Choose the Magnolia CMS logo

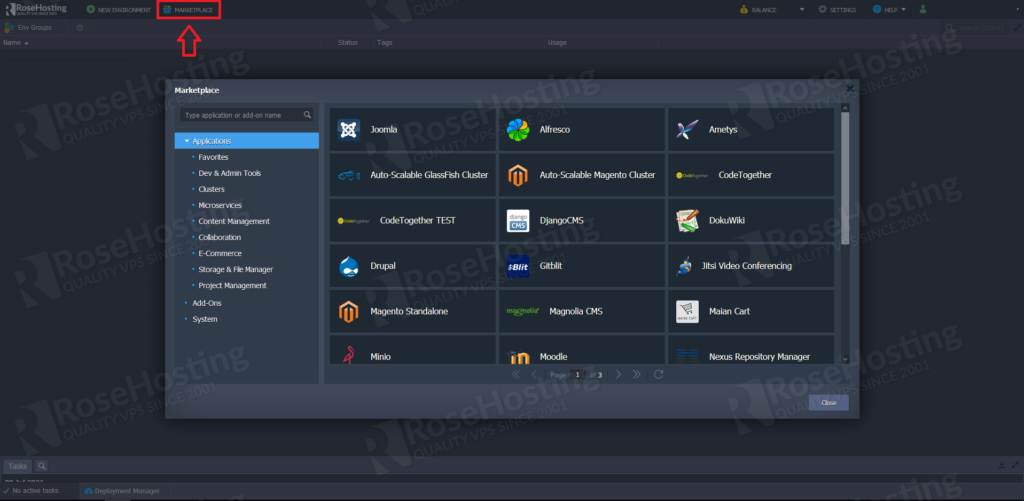pyautogui.click(x=523, y=312)
